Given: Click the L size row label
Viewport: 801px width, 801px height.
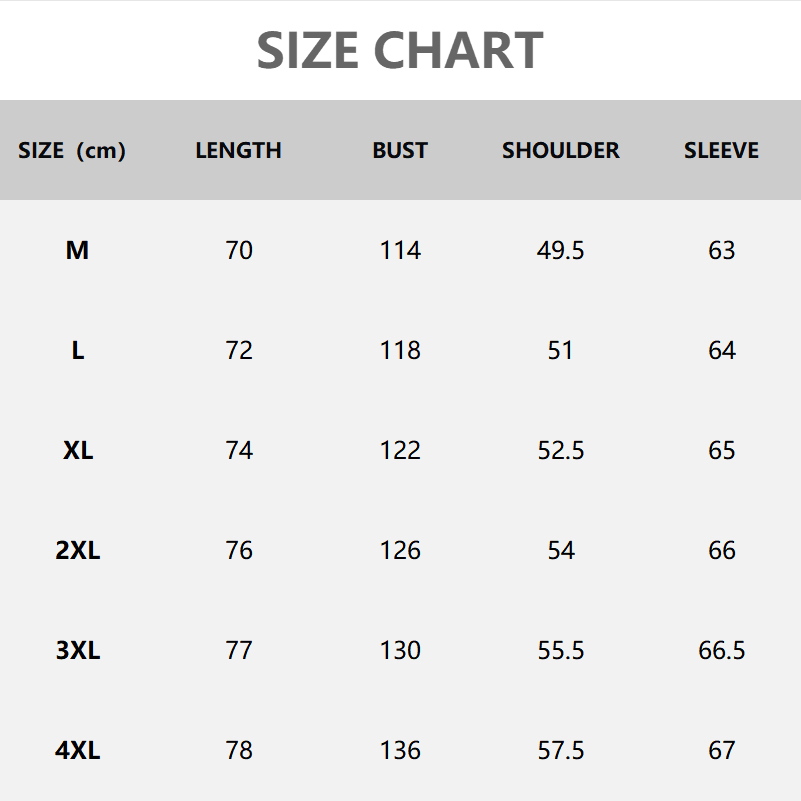Looking at the screenshot, I should [x=77, y=350].
